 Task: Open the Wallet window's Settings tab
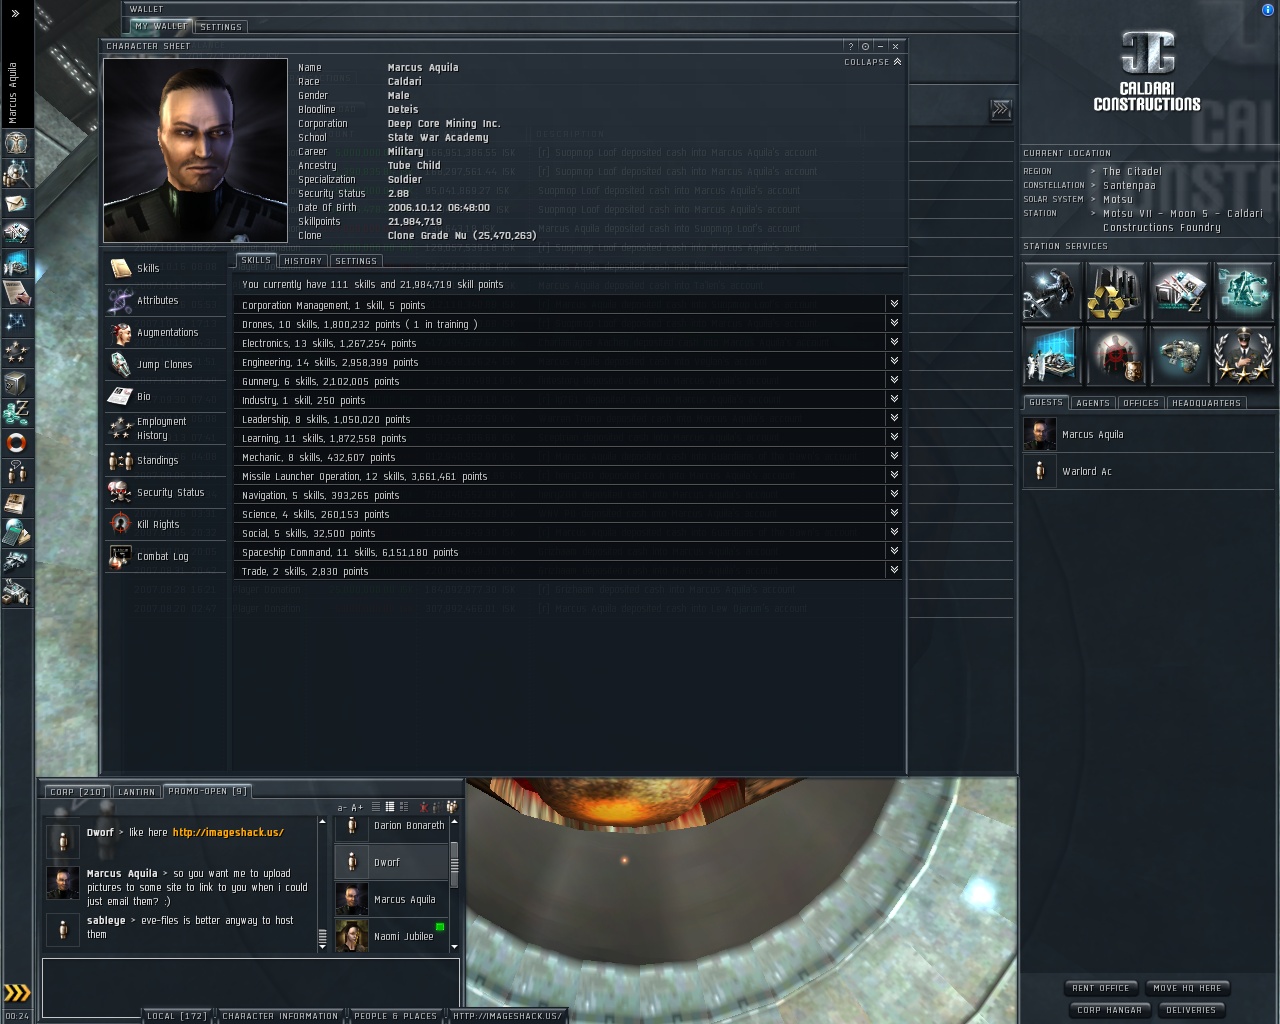pos(221,27)
